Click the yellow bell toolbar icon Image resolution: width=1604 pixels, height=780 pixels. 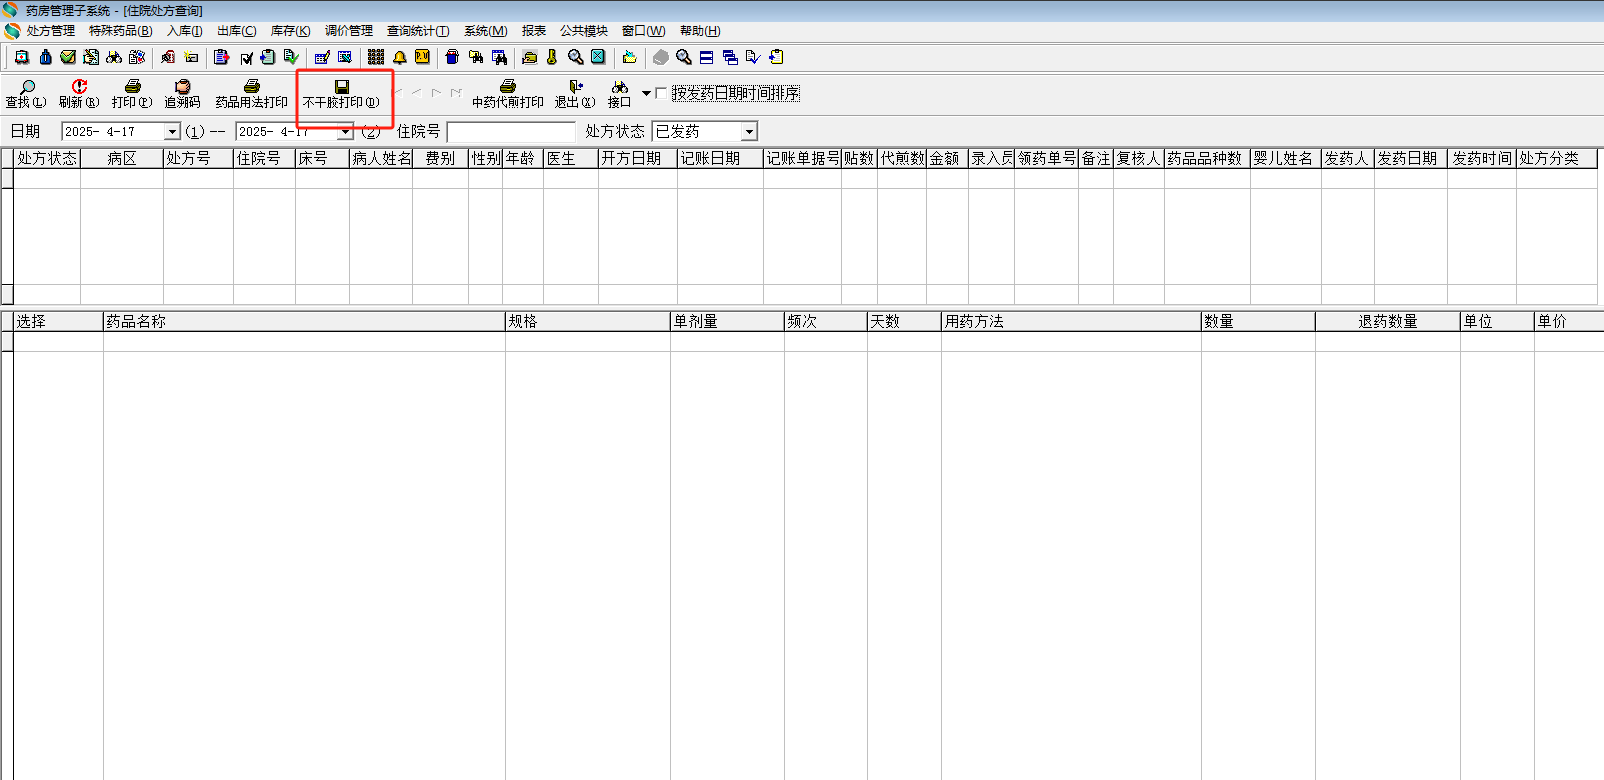point(399,57)
